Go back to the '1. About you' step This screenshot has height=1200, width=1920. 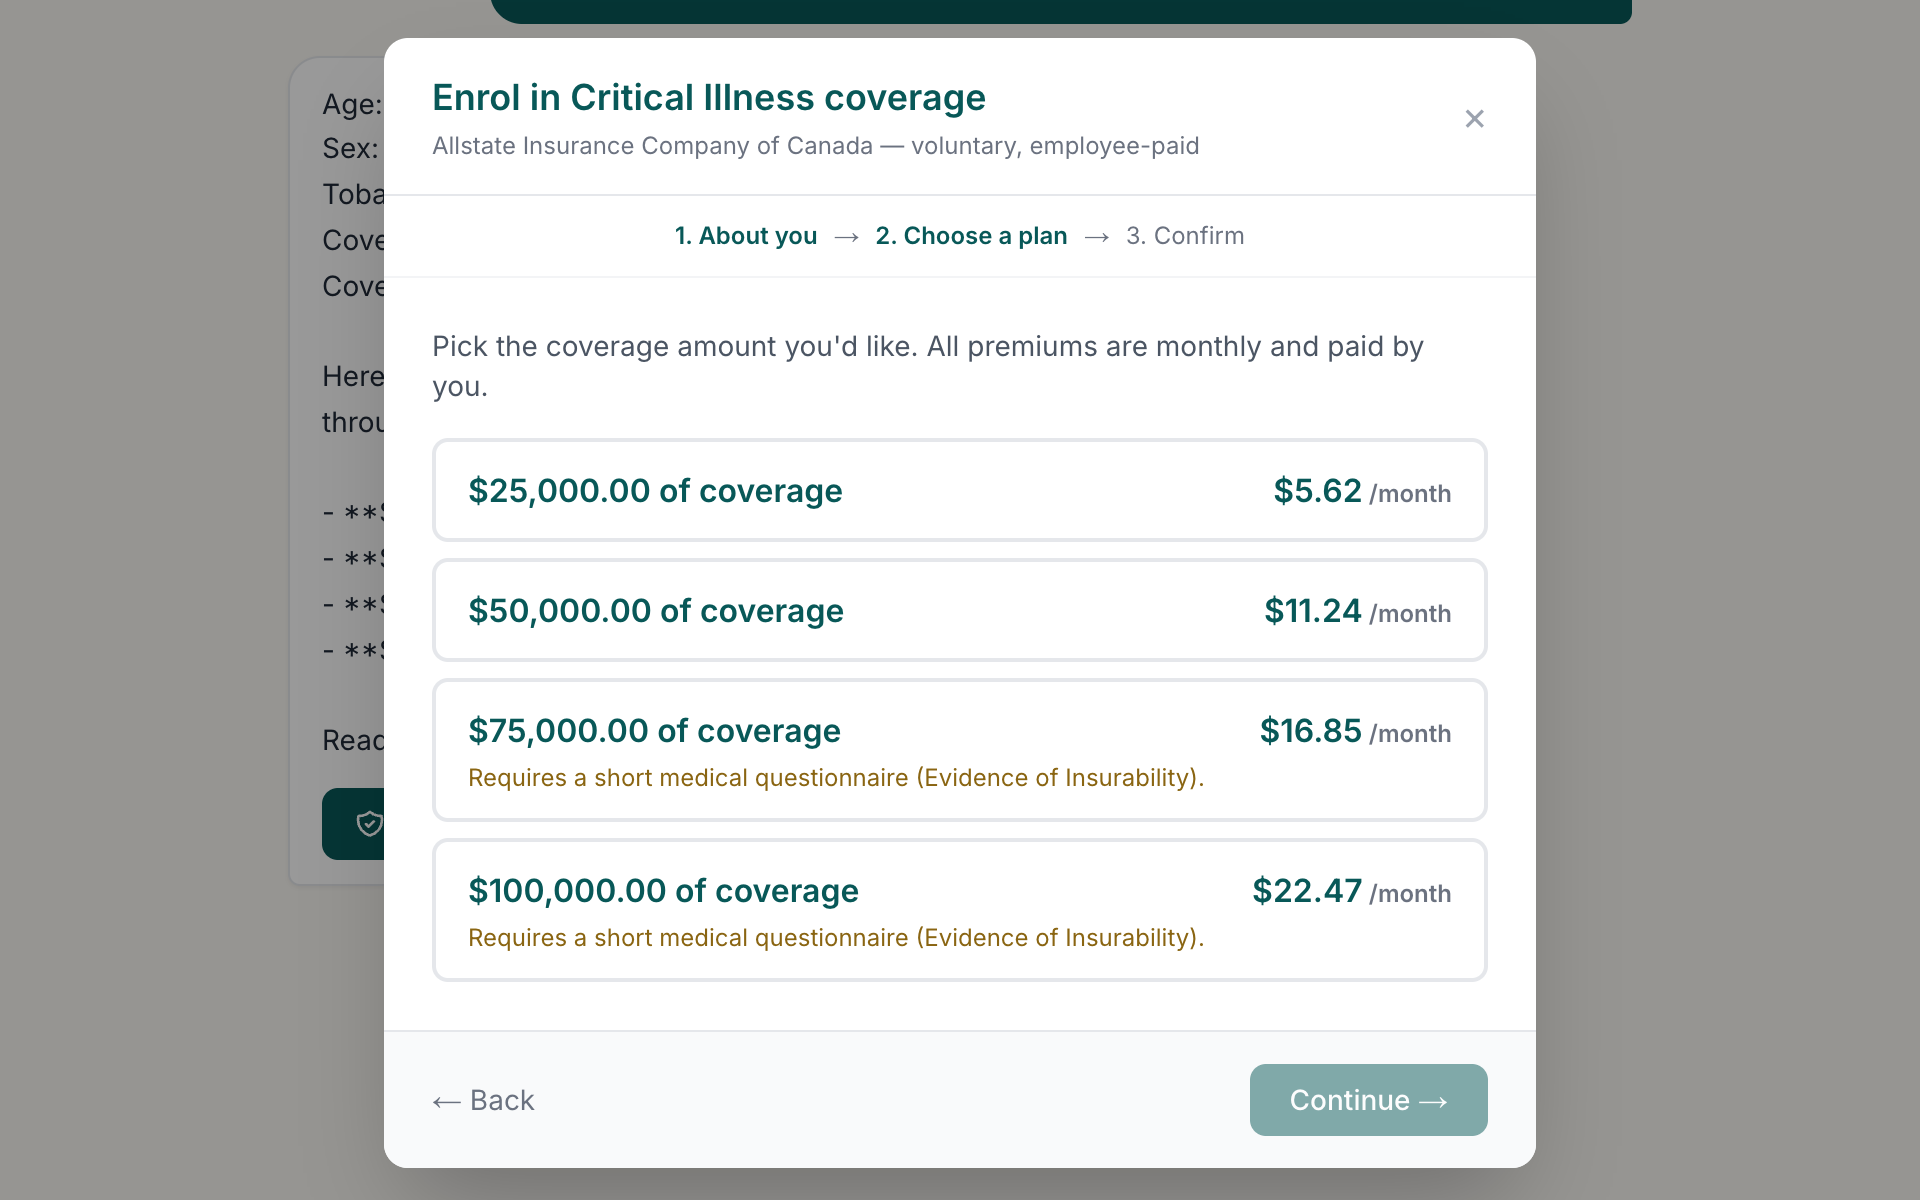coord(746,236)
